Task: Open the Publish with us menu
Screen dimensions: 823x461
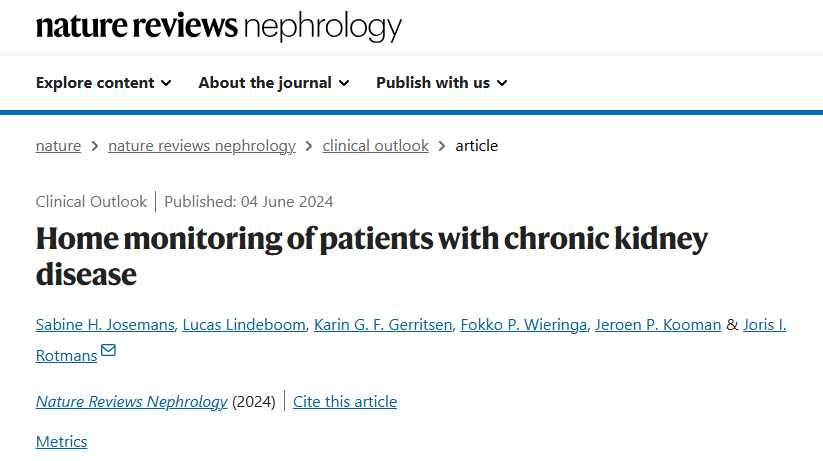Action: [x=442, y=83]
